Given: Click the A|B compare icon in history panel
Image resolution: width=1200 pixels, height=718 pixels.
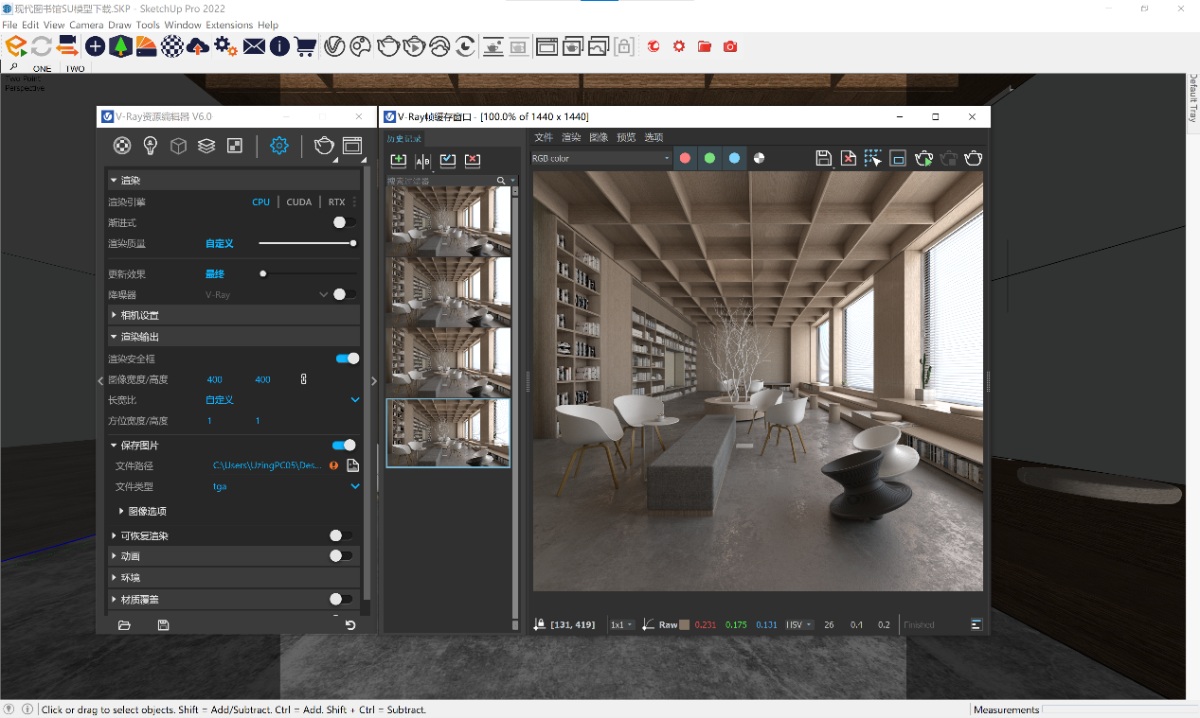Looking at the screenshot, I should point(422,160).
